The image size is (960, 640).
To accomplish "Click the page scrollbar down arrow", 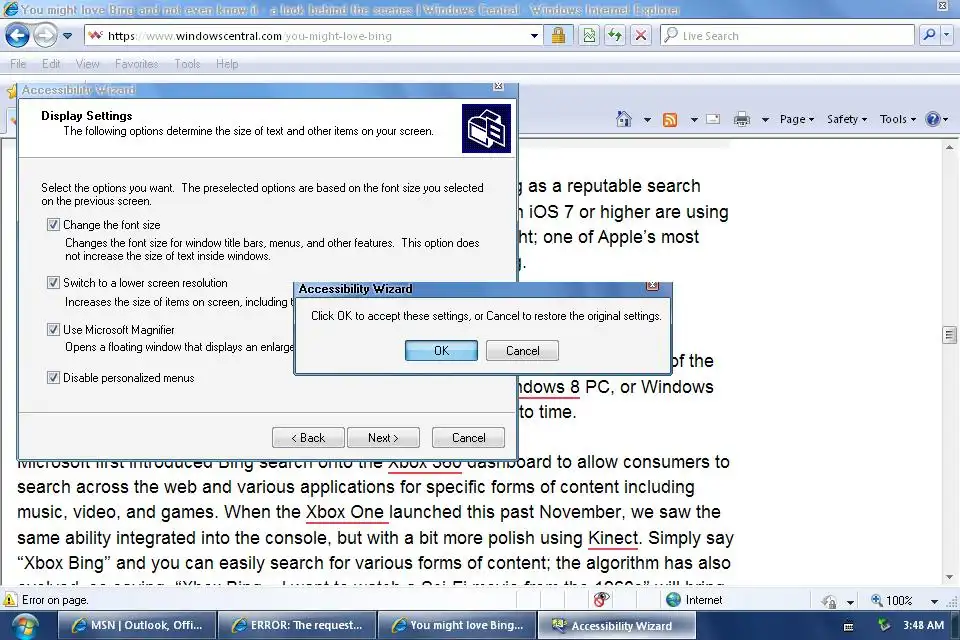I will pos(949,576).
